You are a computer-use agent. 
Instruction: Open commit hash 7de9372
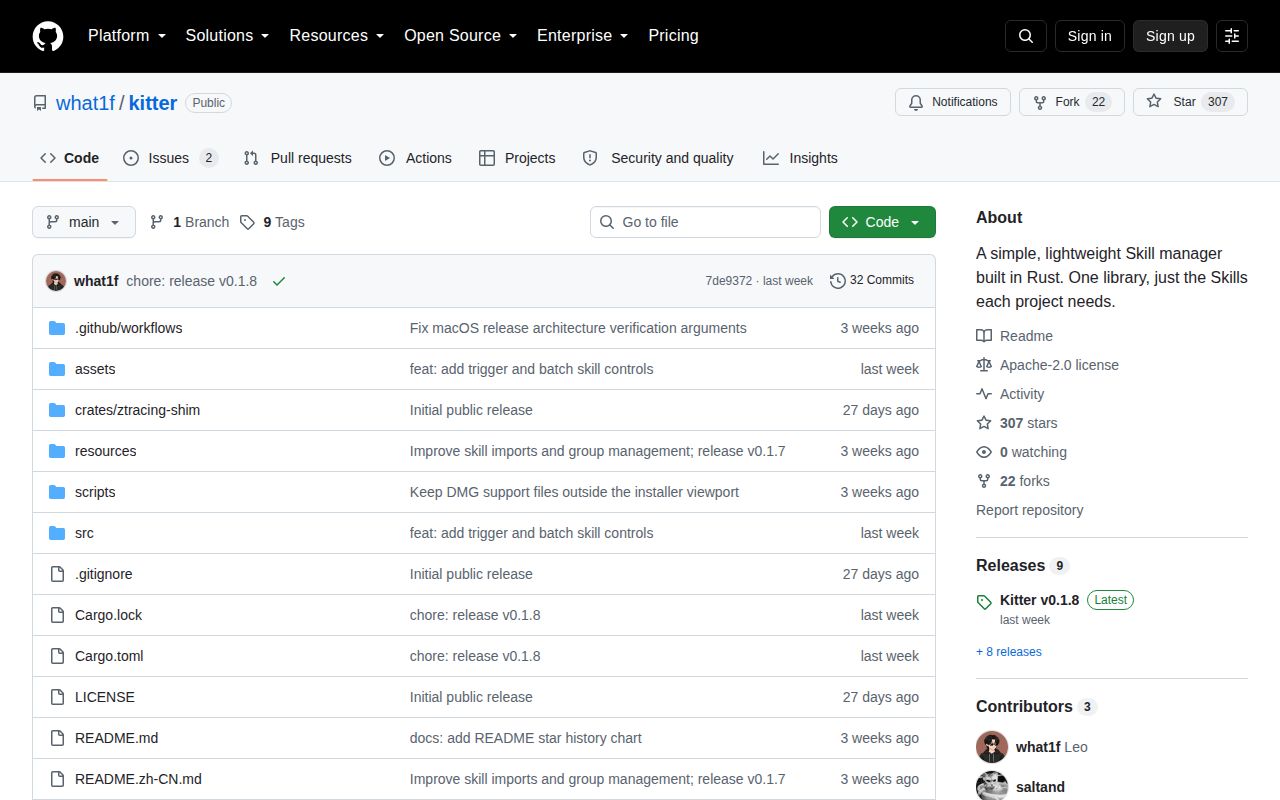point(728,281)
